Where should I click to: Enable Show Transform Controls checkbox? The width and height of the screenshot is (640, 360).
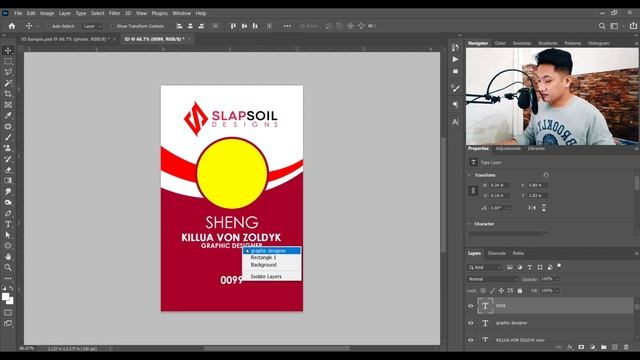113,26
